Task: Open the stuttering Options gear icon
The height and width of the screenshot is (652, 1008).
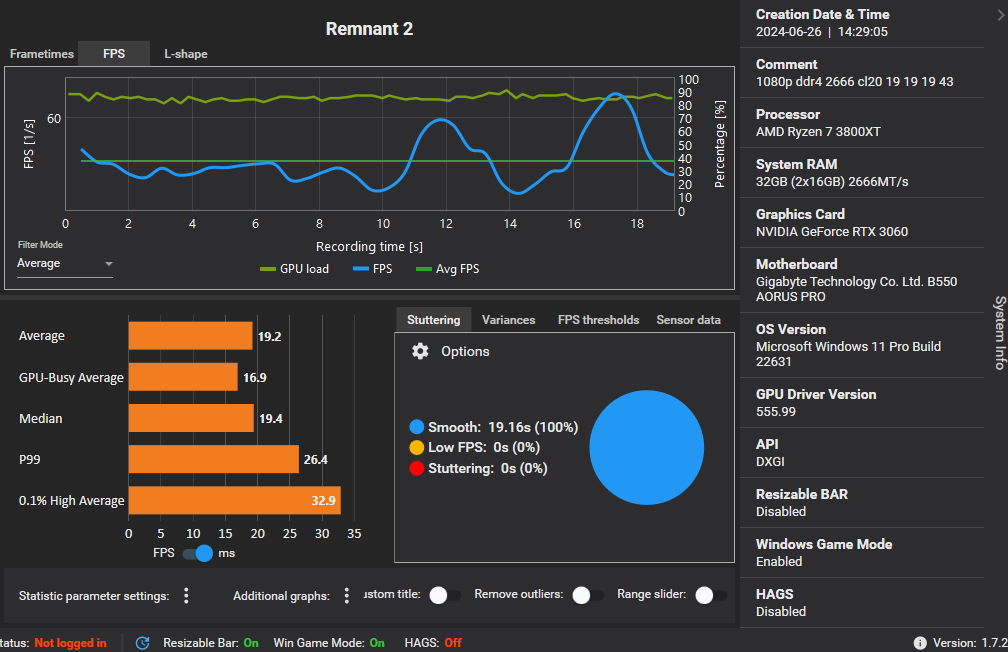Action: click(x=420, y=351)
